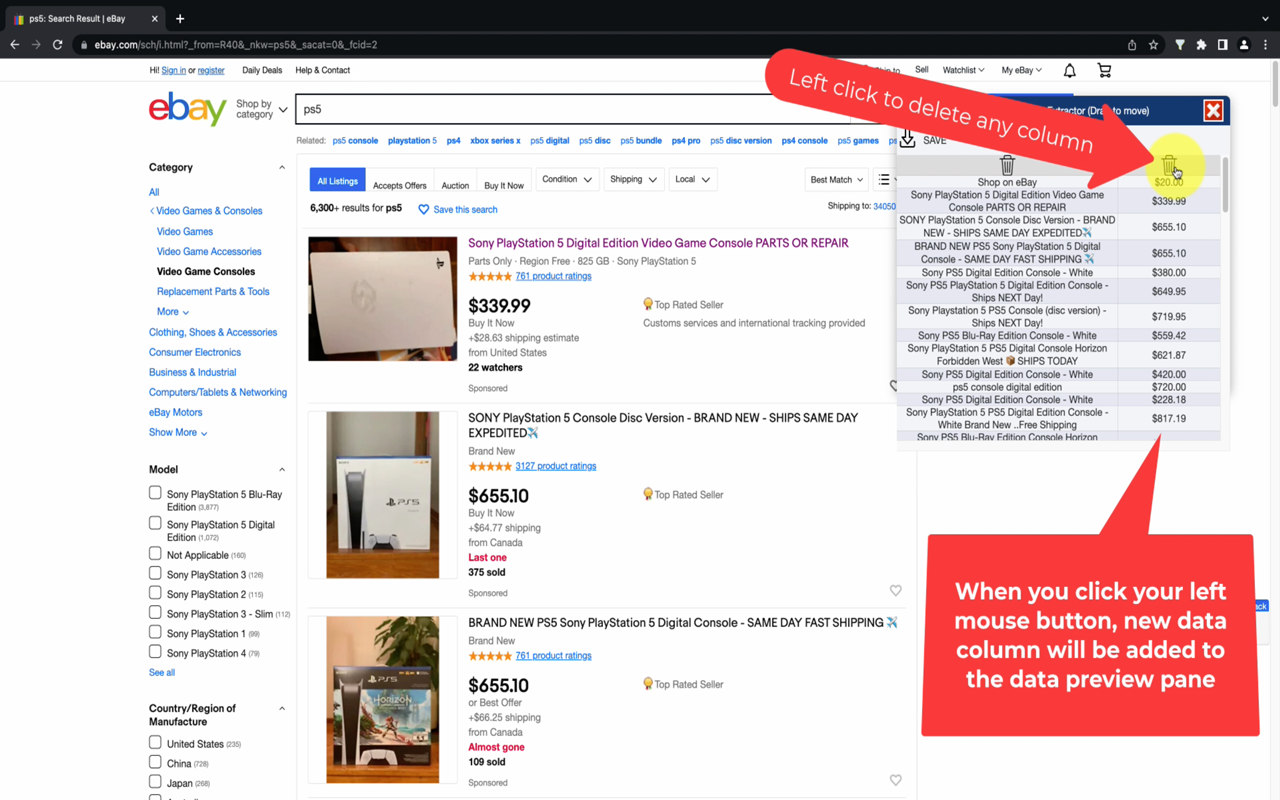The image size is (1280, 800).
Task: Check the Sony PlayStation 5 Blu-Ray Edition filter
Action: pyautogui.click(x=155, y=492)
